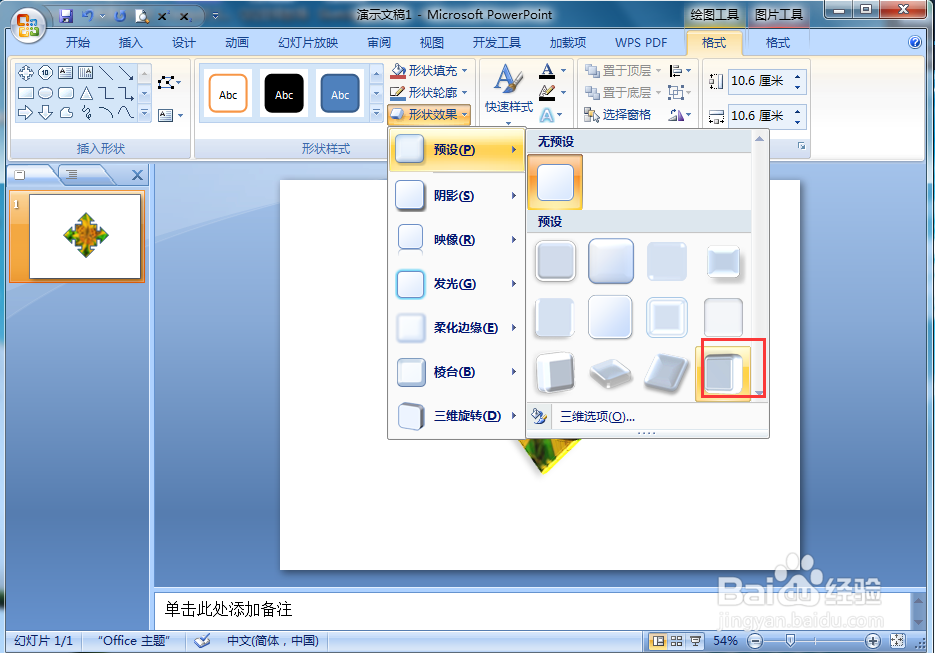Open the align objects menu
This screenshot has height=653, width=935.
click(x=680, y=71)
